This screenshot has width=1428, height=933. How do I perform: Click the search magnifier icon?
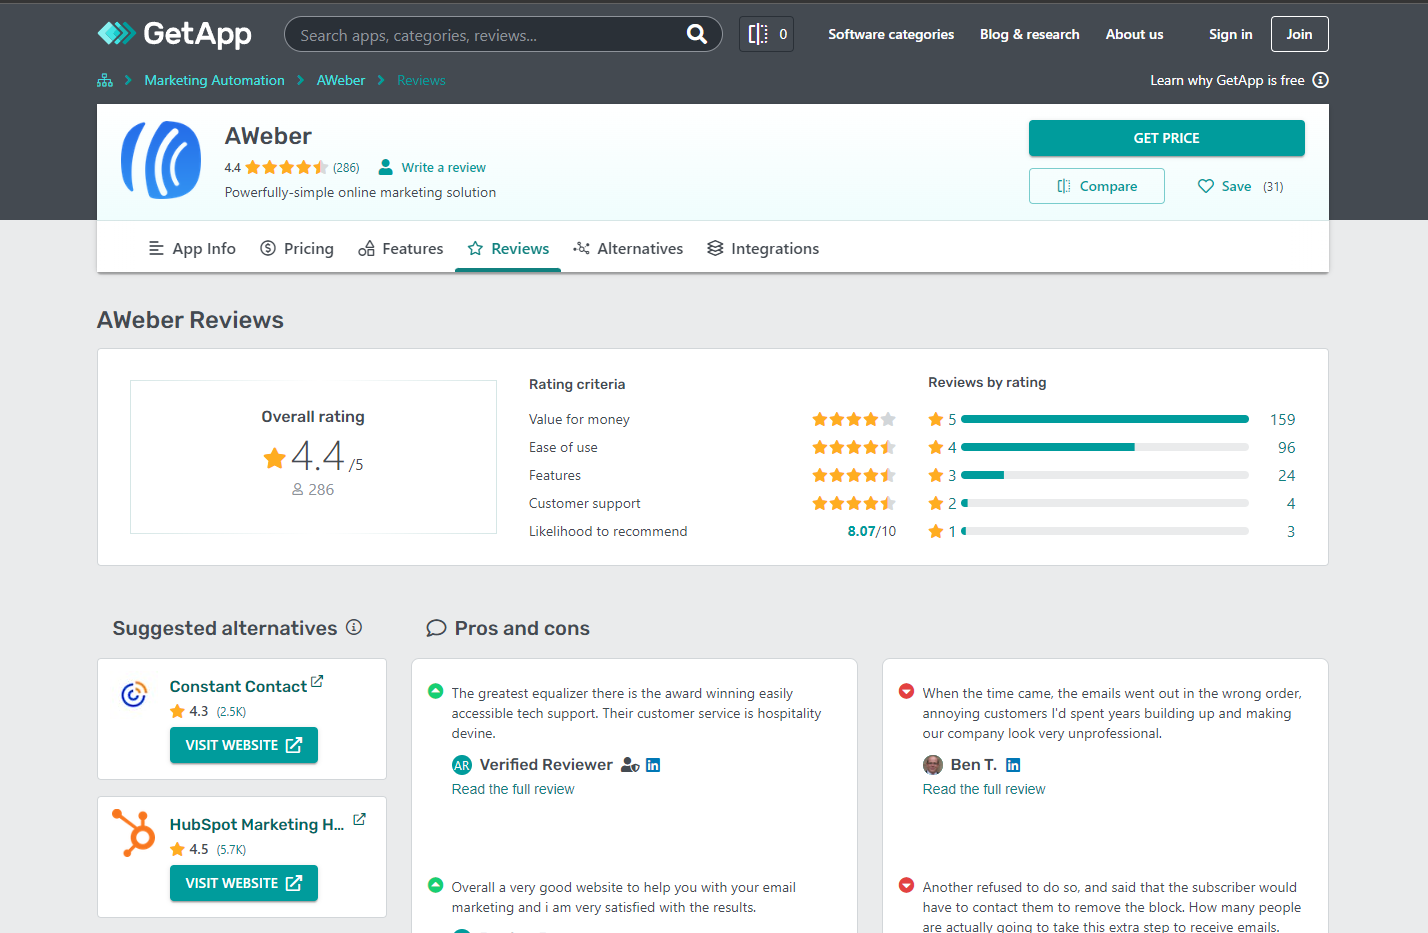coord(697,34)
